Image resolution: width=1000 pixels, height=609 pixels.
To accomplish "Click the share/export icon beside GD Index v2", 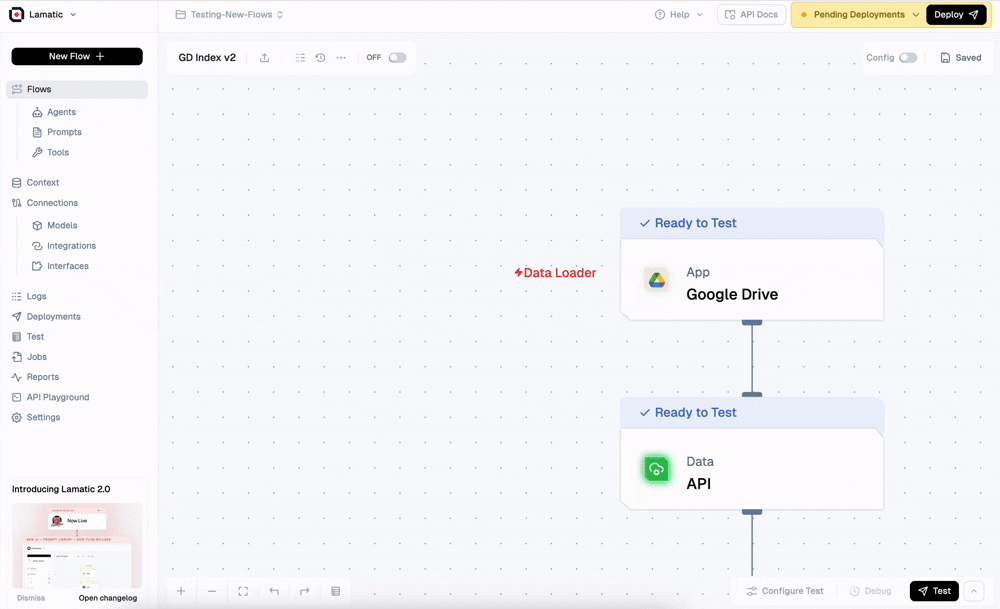I will pyautogui.click(x=264, y=57).
